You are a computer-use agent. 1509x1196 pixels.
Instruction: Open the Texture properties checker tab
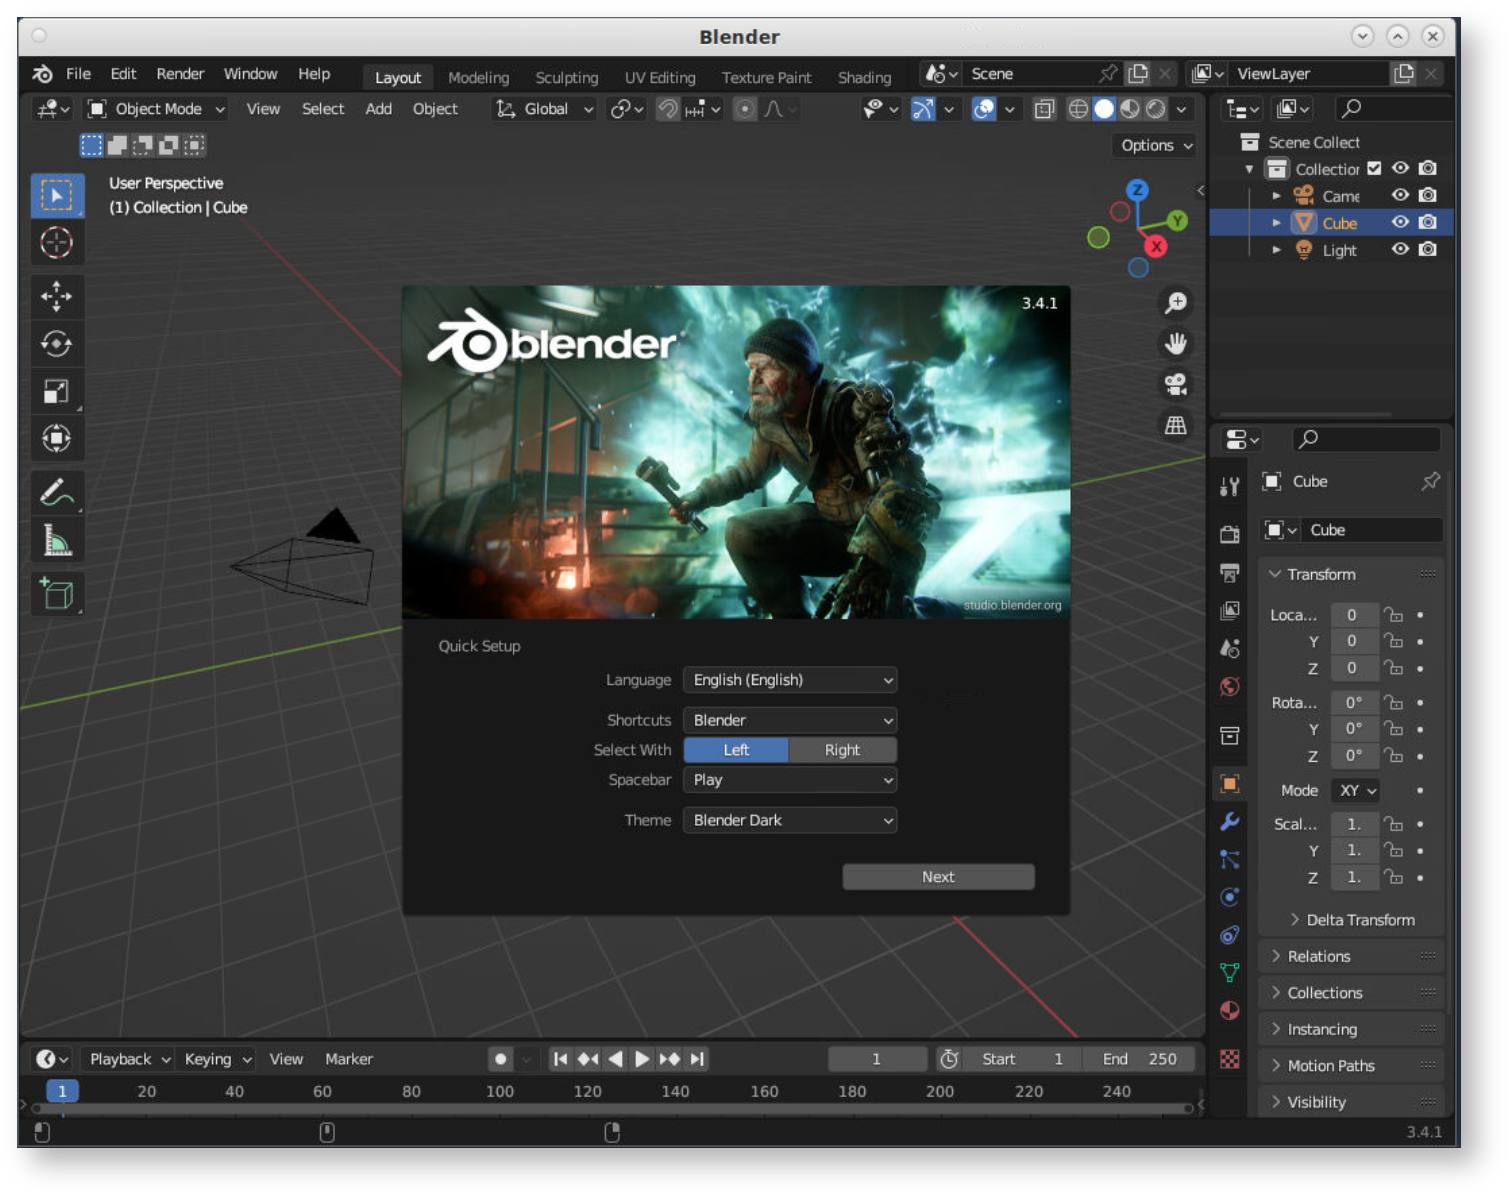[x=1230, y=1058]
